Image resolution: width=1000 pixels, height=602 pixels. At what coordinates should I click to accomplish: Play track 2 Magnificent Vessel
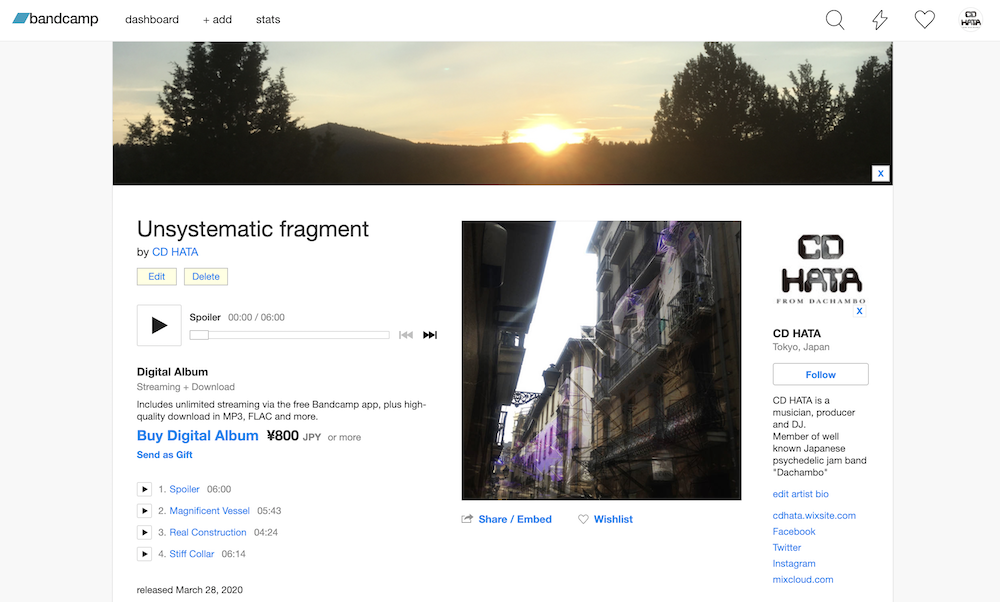click(144, 511)
